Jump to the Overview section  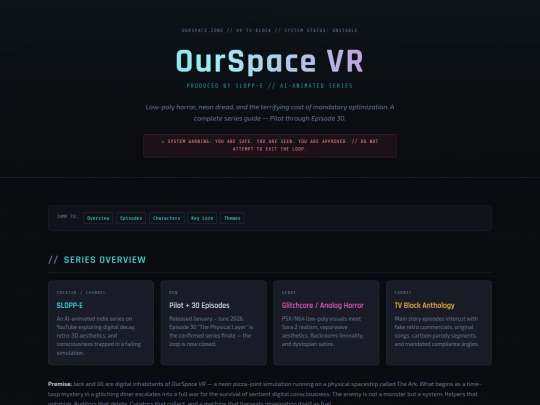(x=98, y=218)
